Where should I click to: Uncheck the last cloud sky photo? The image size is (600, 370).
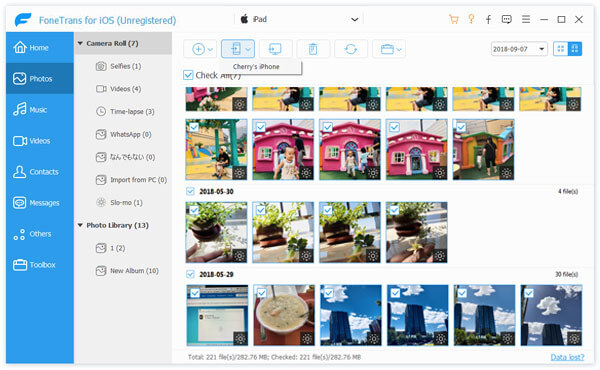pyautogui.click(x=528, y=293)
